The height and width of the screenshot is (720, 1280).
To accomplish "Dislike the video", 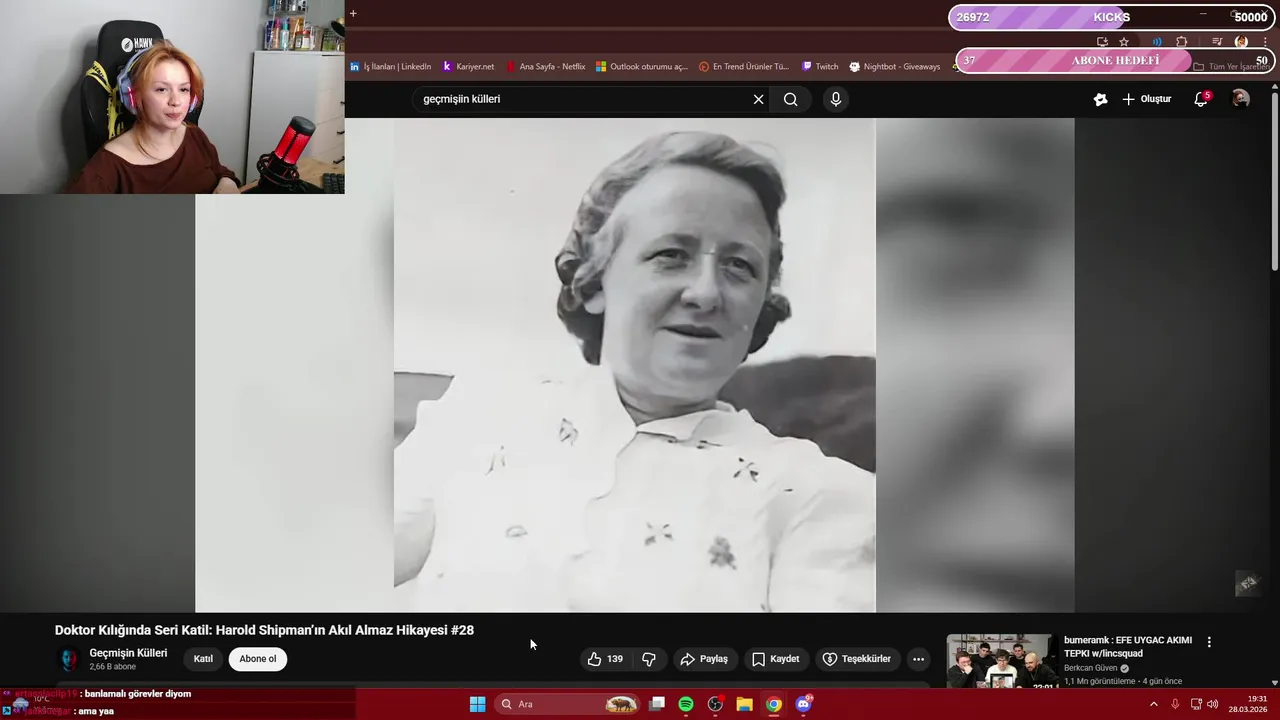I will tap(649, 659).
